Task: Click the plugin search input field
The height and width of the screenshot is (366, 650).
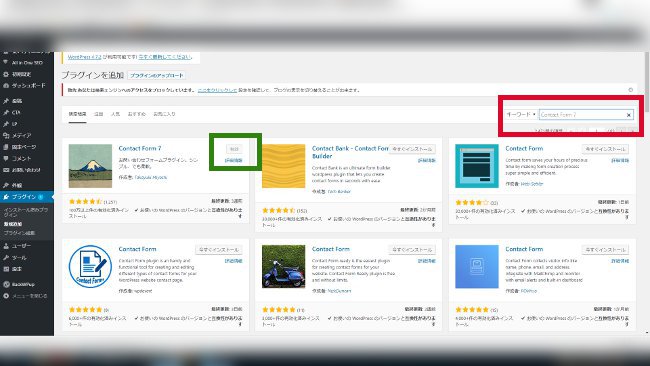Action: (582, 115)
